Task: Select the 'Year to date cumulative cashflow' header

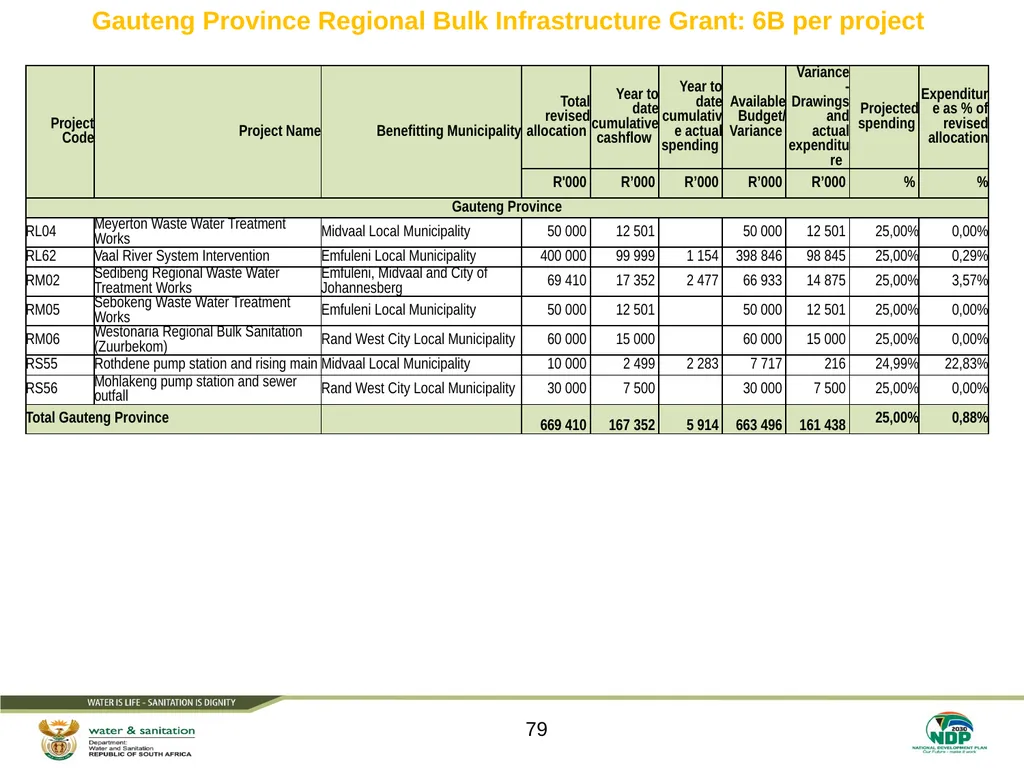Action: click(x=625, y=116)
